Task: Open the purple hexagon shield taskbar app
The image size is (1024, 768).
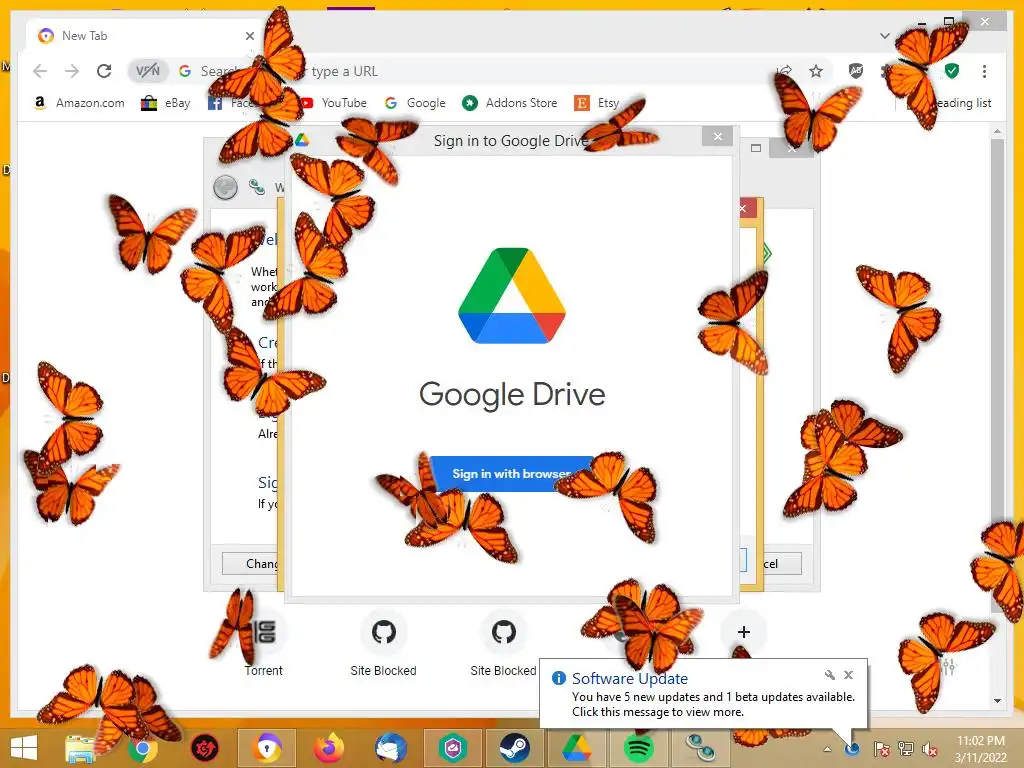Action: [453, 748]
